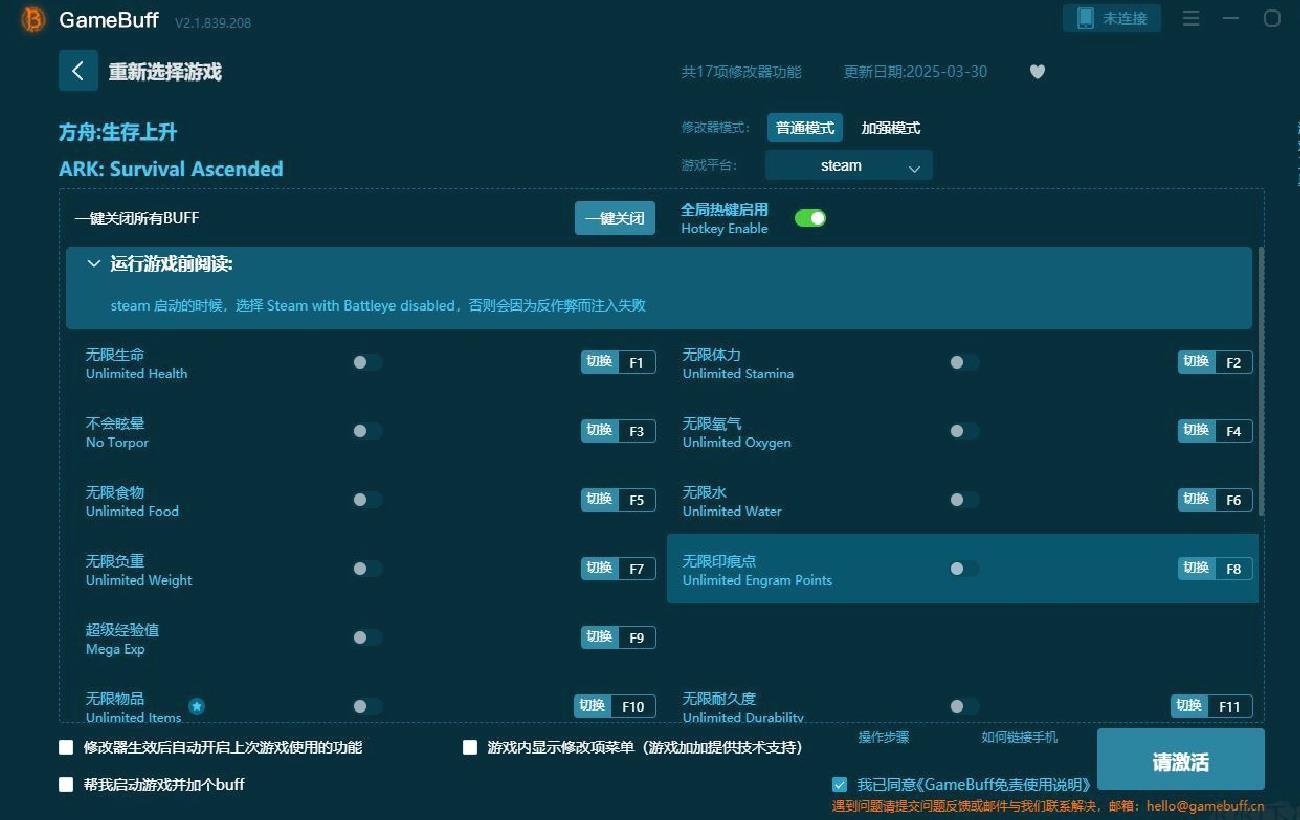Image resolution: width=1300 pixels, height=820 pixels.
Task: Click 切换 for the F4 hotkey
Action: [1196, 431]
